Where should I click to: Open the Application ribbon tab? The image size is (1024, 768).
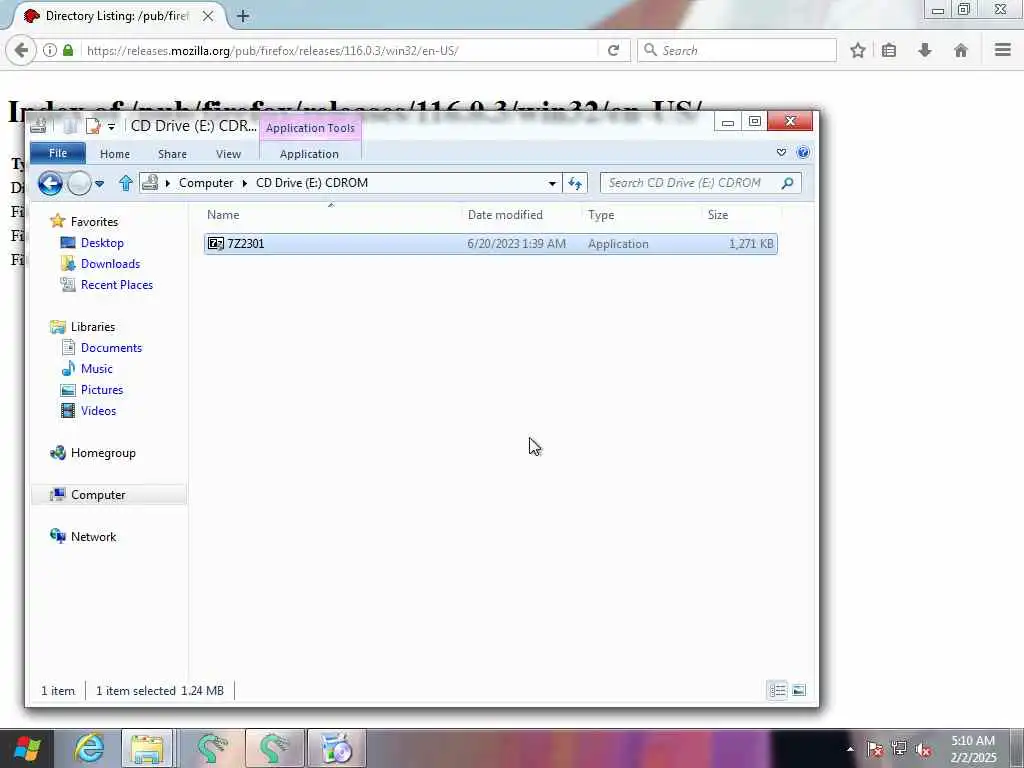tap(310, 154)
